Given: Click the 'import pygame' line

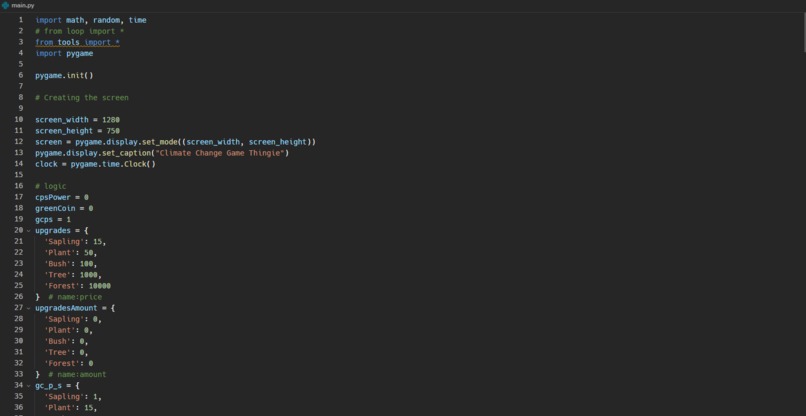Looking at the screenshot, I should (64, 53).
